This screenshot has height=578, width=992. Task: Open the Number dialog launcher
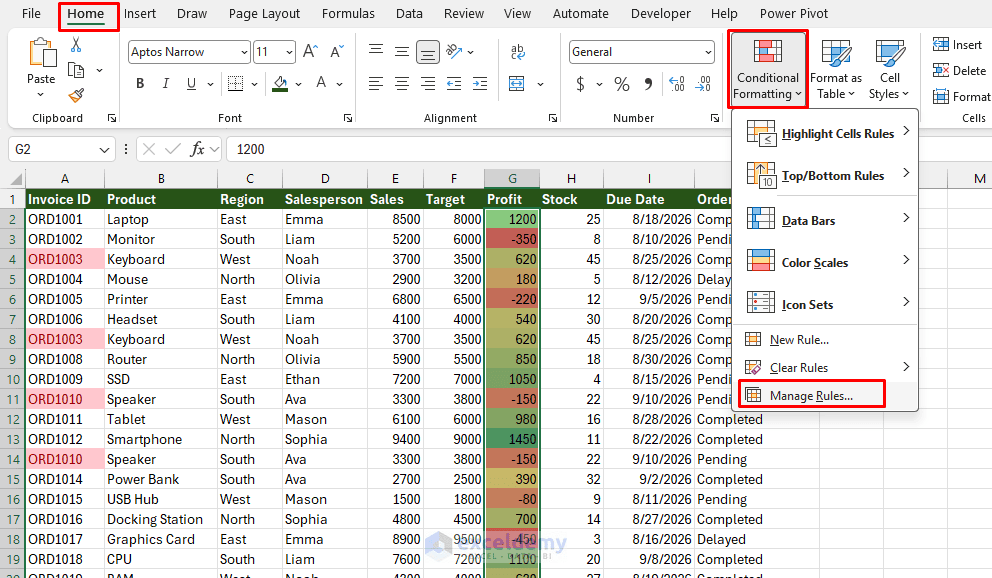coord(714,118)
